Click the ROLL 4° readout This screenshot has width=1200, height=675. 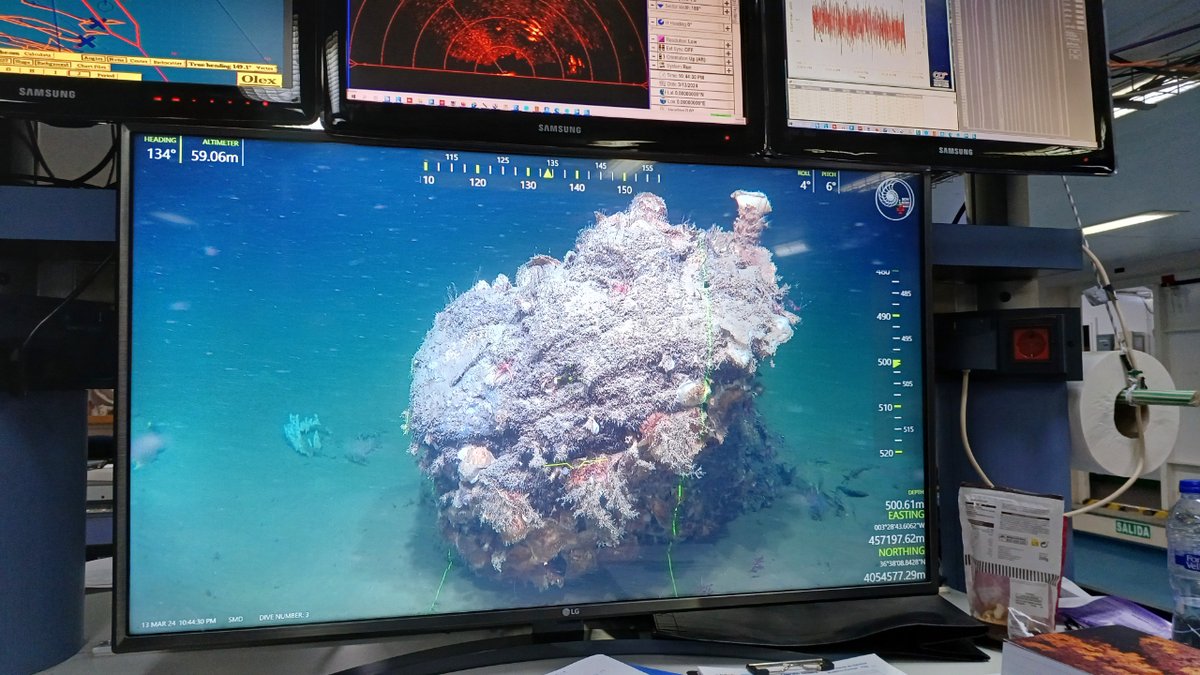[805, 181]
